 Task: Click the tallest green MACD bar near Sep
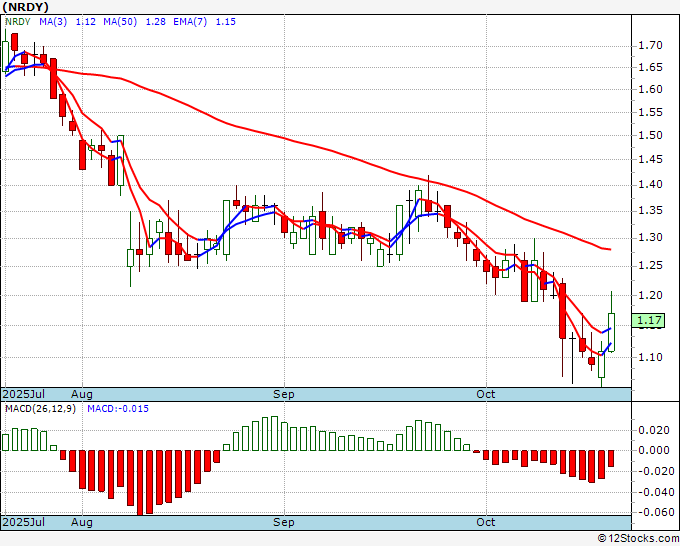[x=274, y=434]
